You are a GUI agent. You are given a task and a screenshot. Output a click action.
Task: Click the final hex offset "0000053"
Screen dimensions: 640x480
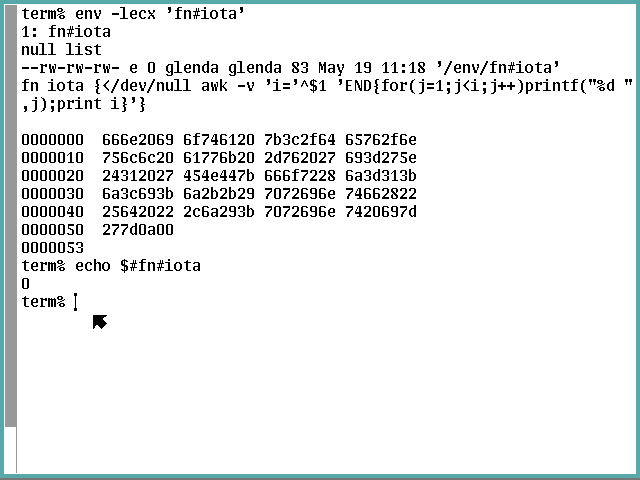coord(53,247)
